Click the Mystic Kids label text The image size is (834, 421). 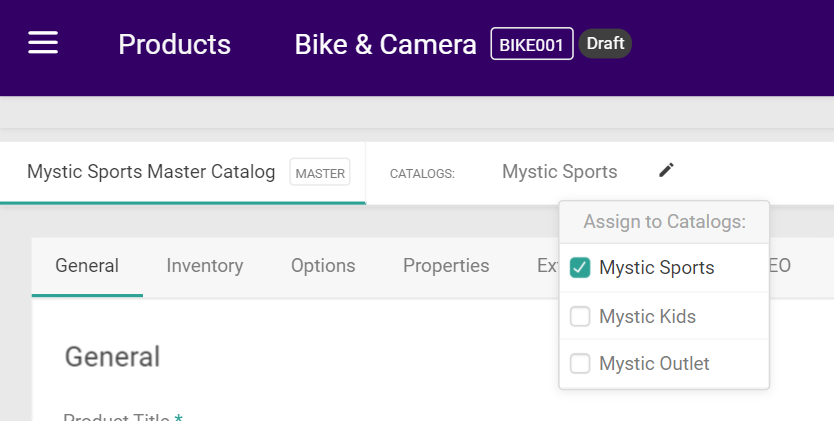point(647,317)
